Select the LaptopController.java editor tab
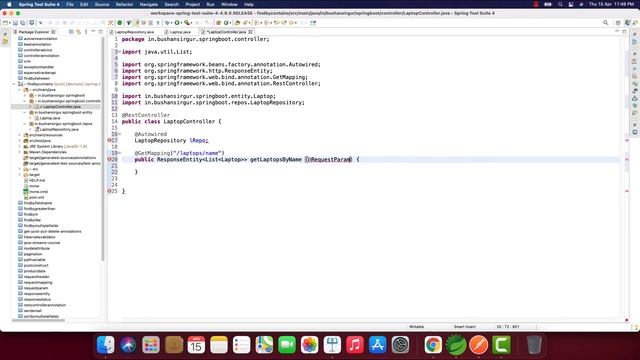The image size is (640, 360). (x=227, y=32)
